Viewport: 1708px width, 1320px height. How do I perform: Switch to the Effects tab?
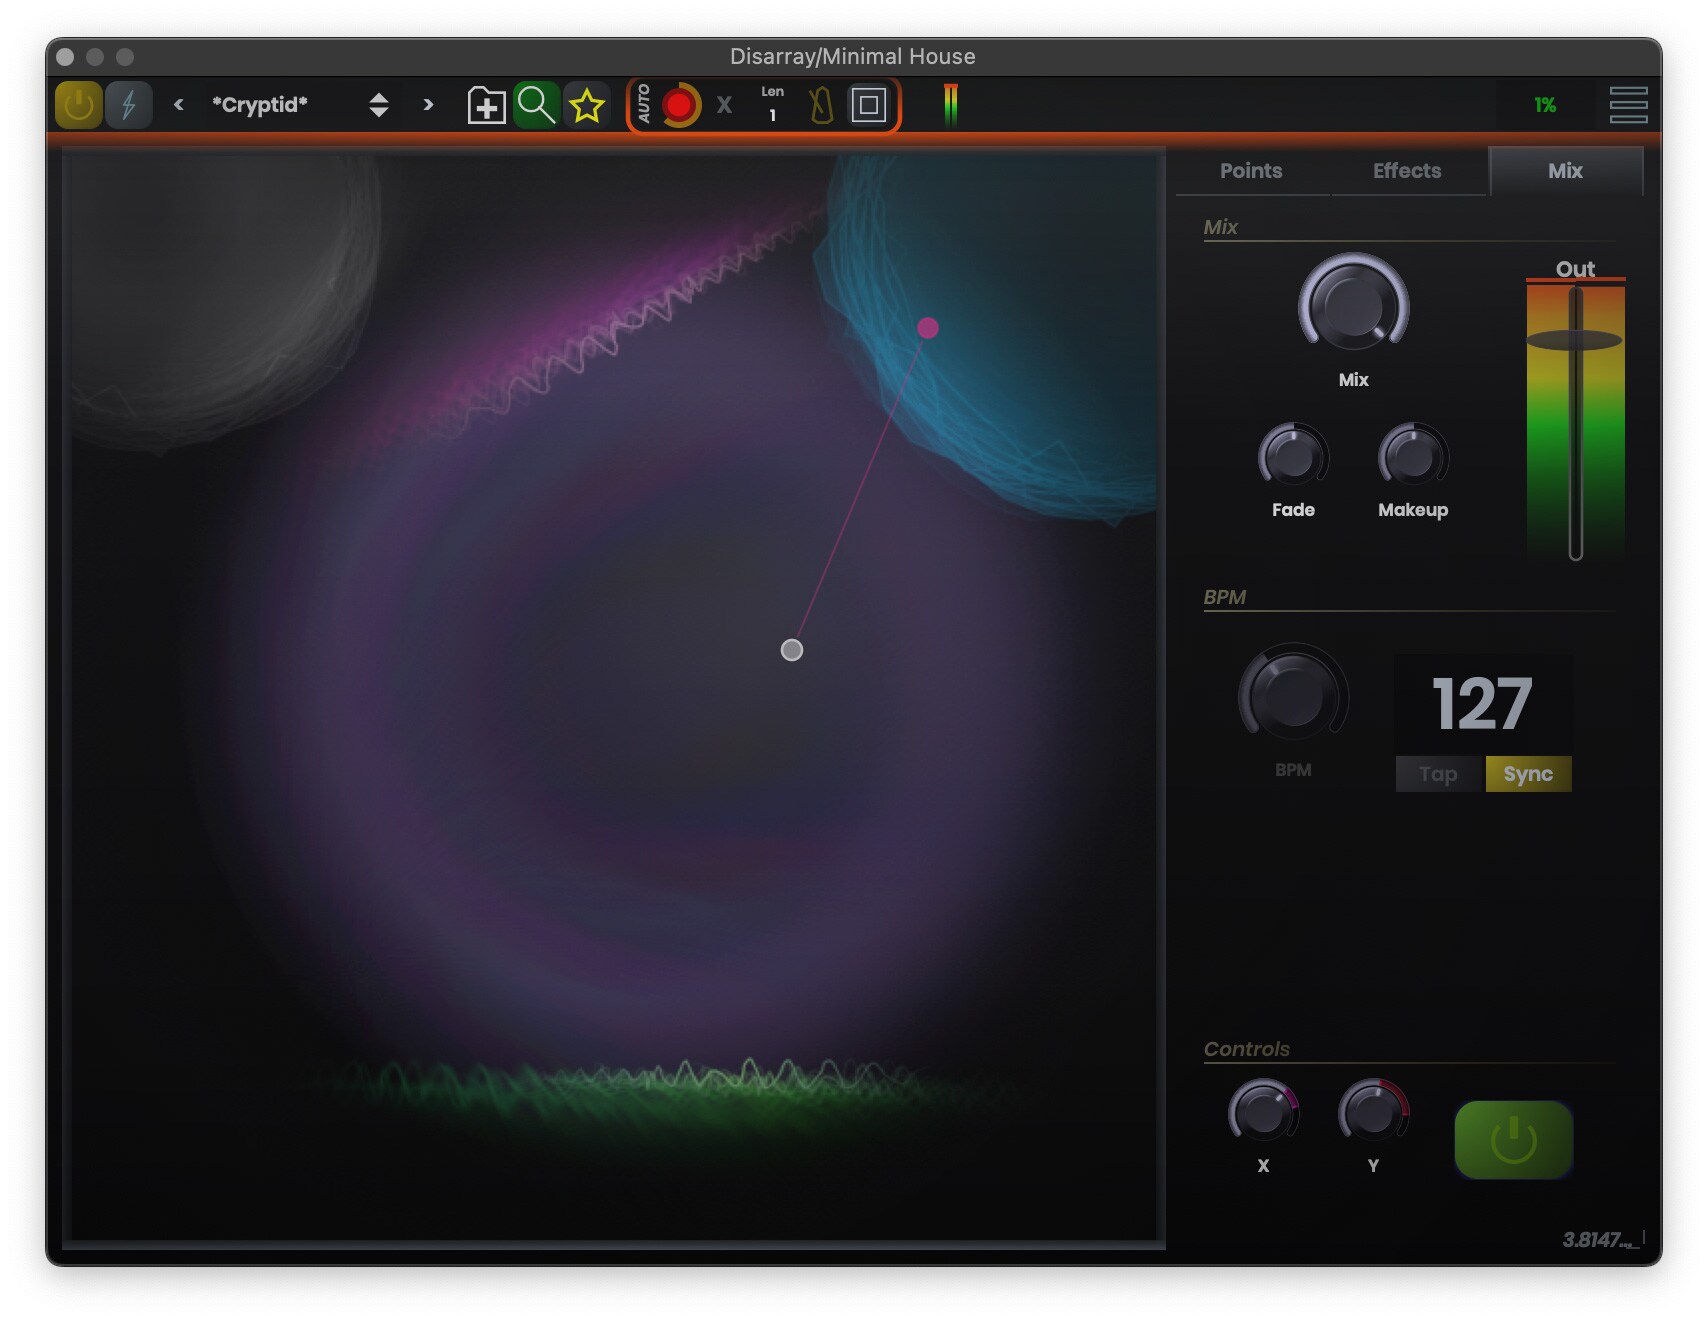(1407, 171)
